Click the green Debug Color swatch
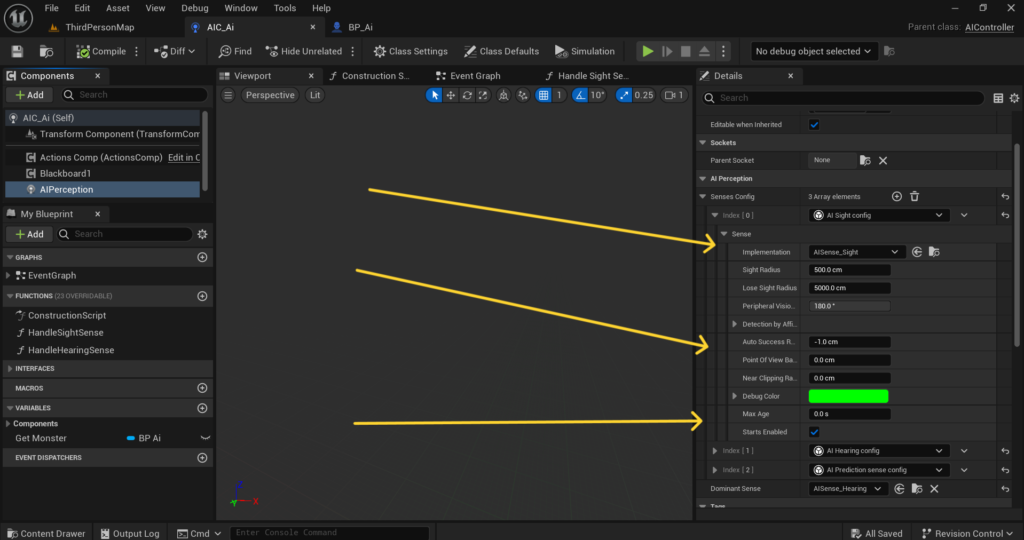Screen dimensions: 1024x540 [x=848, y=396]
